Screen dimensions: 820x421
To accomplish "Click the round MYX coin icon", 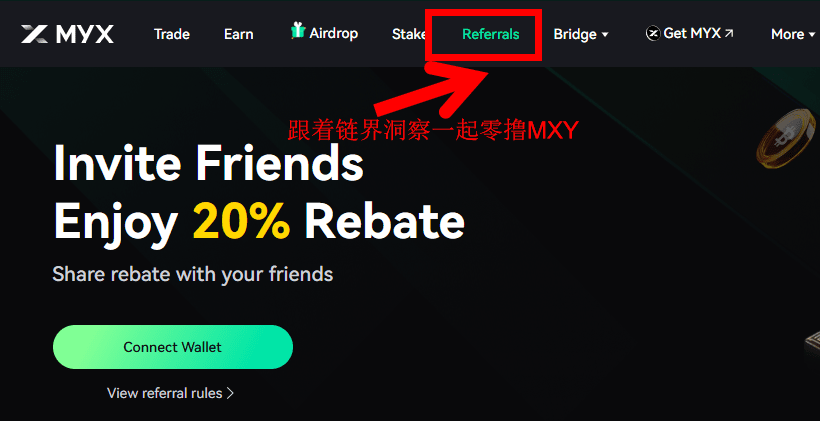I will click(x=653, y=34).
